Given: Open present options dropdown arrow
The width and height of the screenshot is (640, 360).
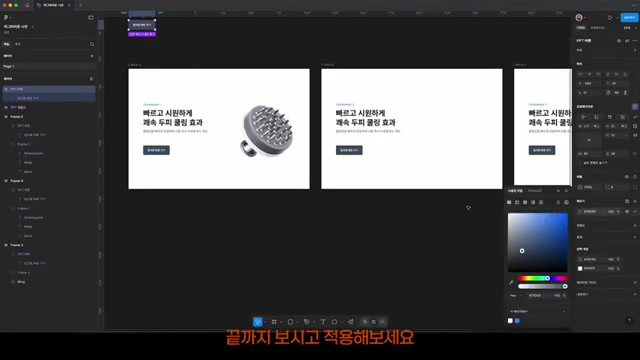Looking at the screenshot, I should pos(617,18).
